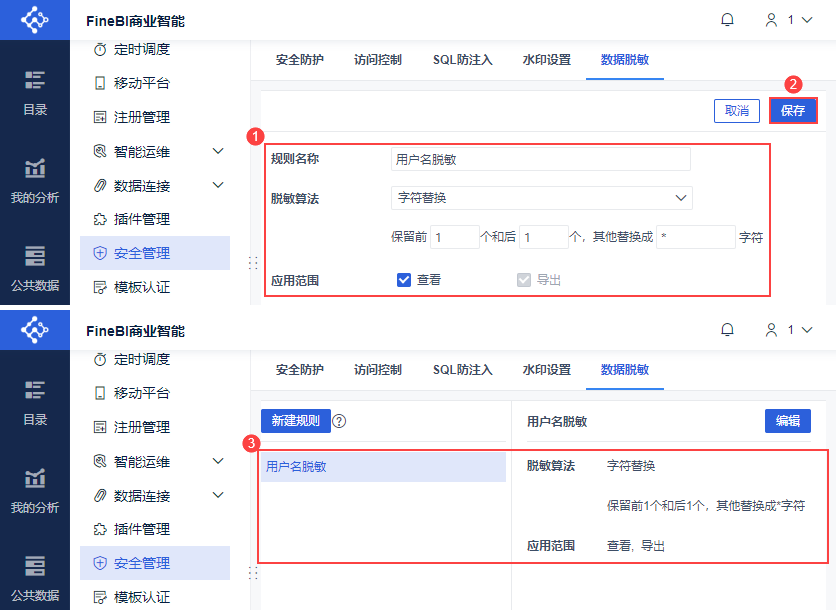Click the notification bell in the upper screenshot
Viewport: 836px width, 610px height.
pyautogui.click(x=727, y=20)
